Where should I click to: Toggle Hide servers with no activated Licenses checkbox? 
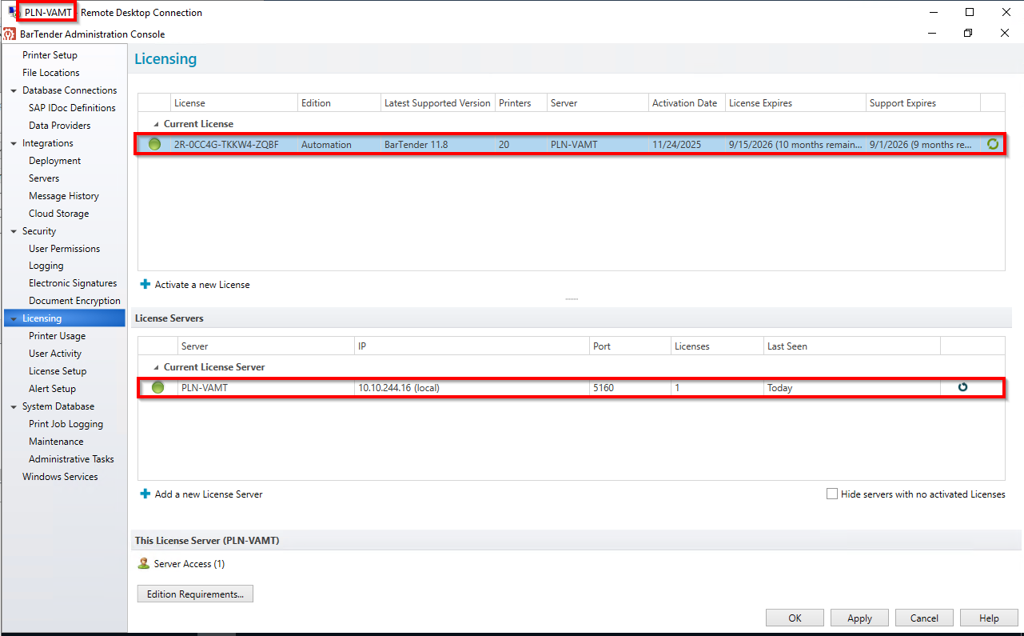(832, 494)
